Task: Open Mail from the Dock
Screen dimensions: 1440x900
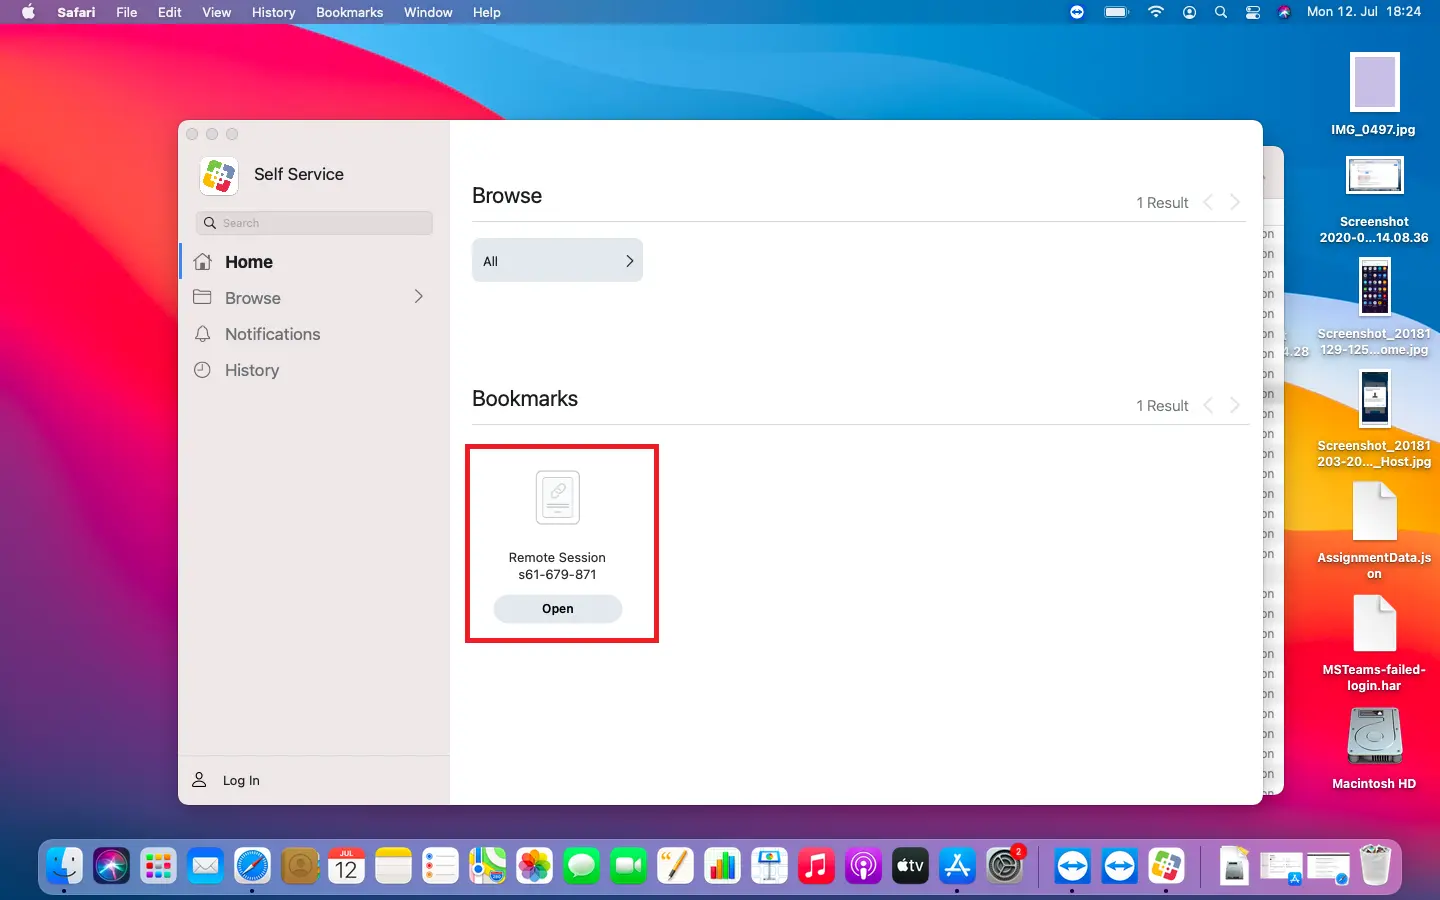Action: click(205, 865)
